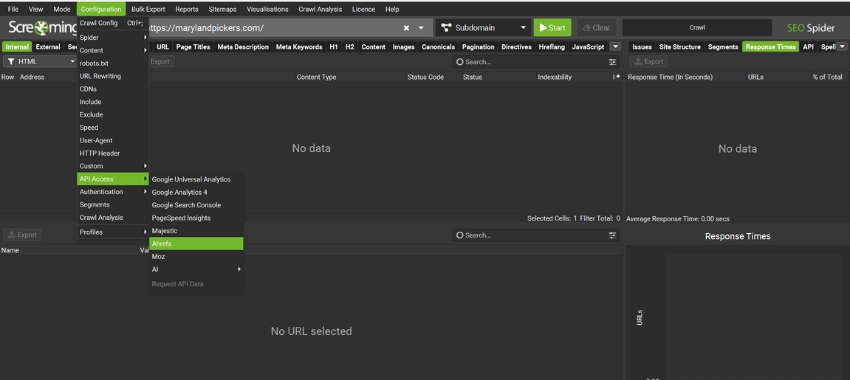Open the Sitemaps menu
850x380 pixels.
point(222,9)
